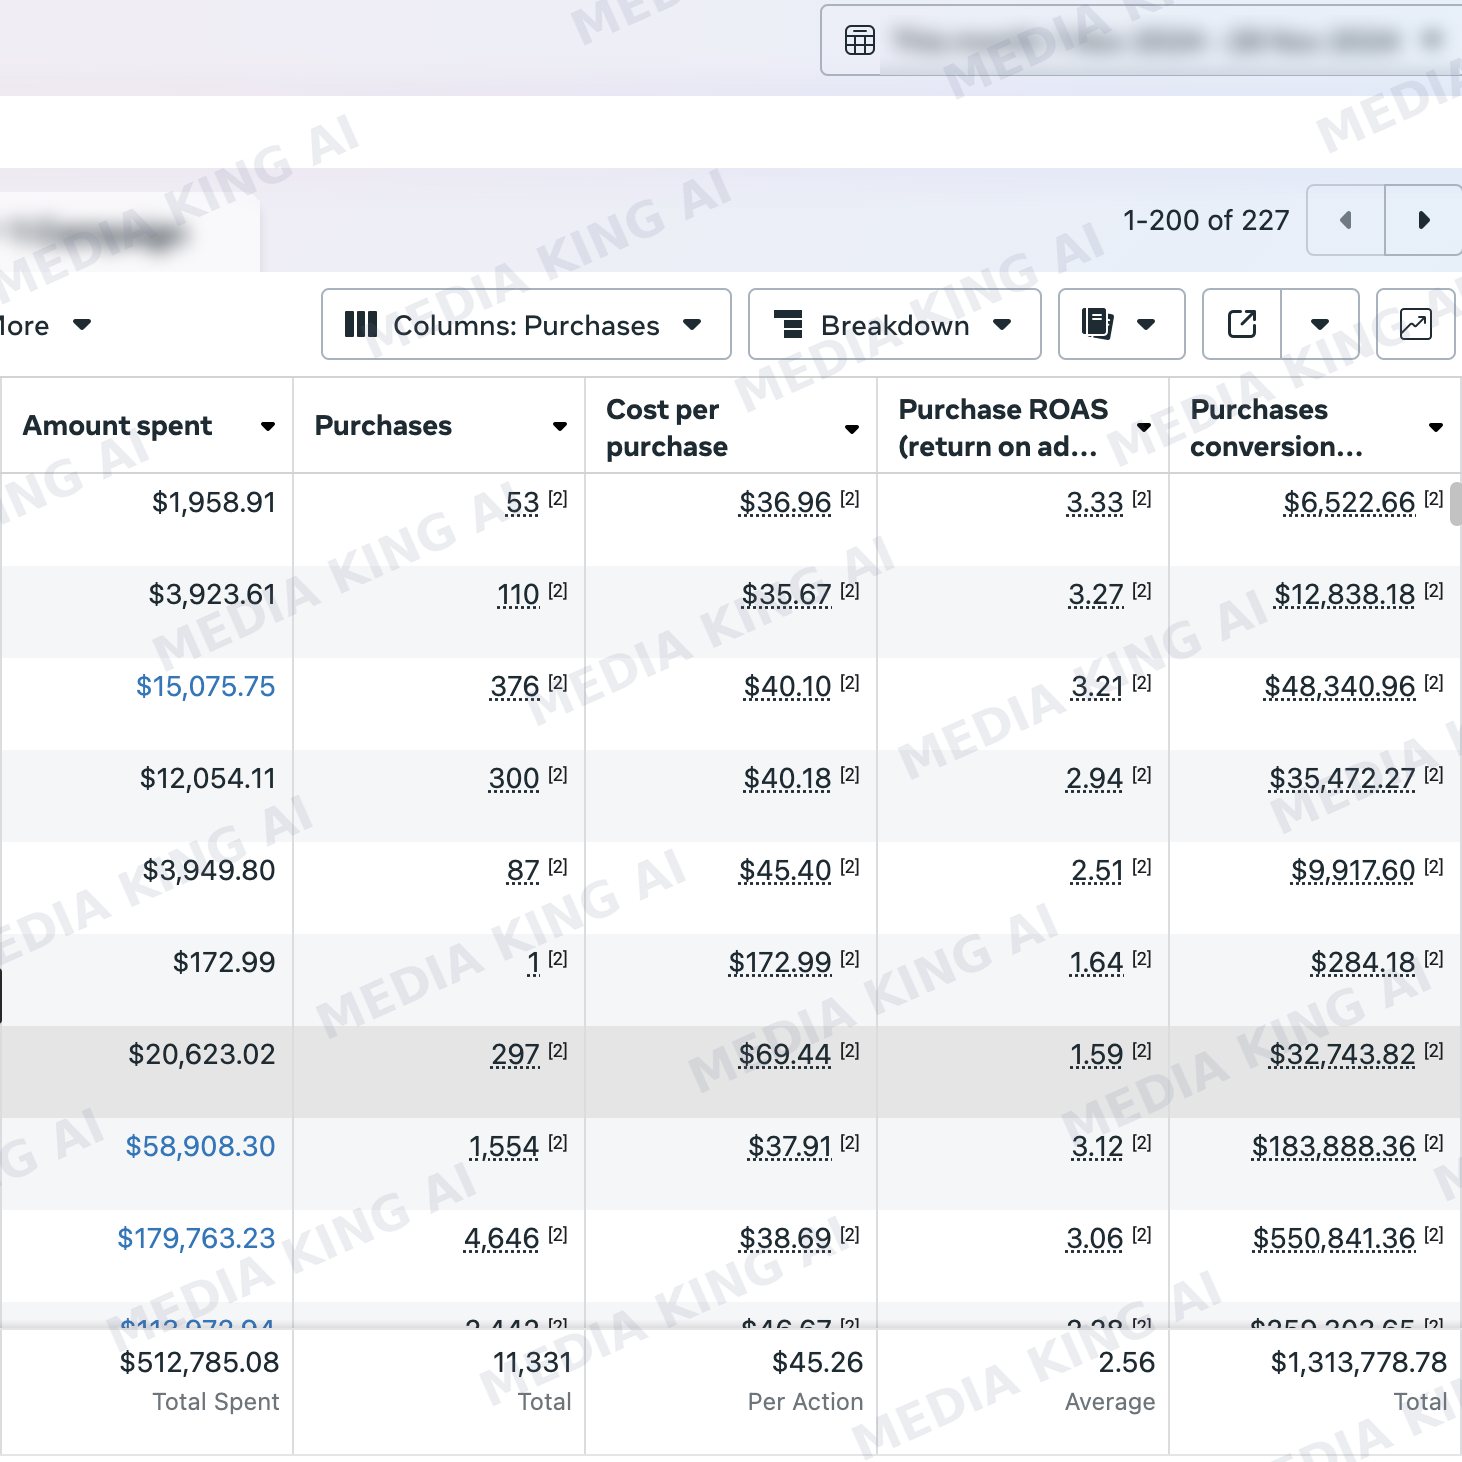Click the Amount spent column header
The height and width of the screenshot is (1462, 1462).
[146, 425]
